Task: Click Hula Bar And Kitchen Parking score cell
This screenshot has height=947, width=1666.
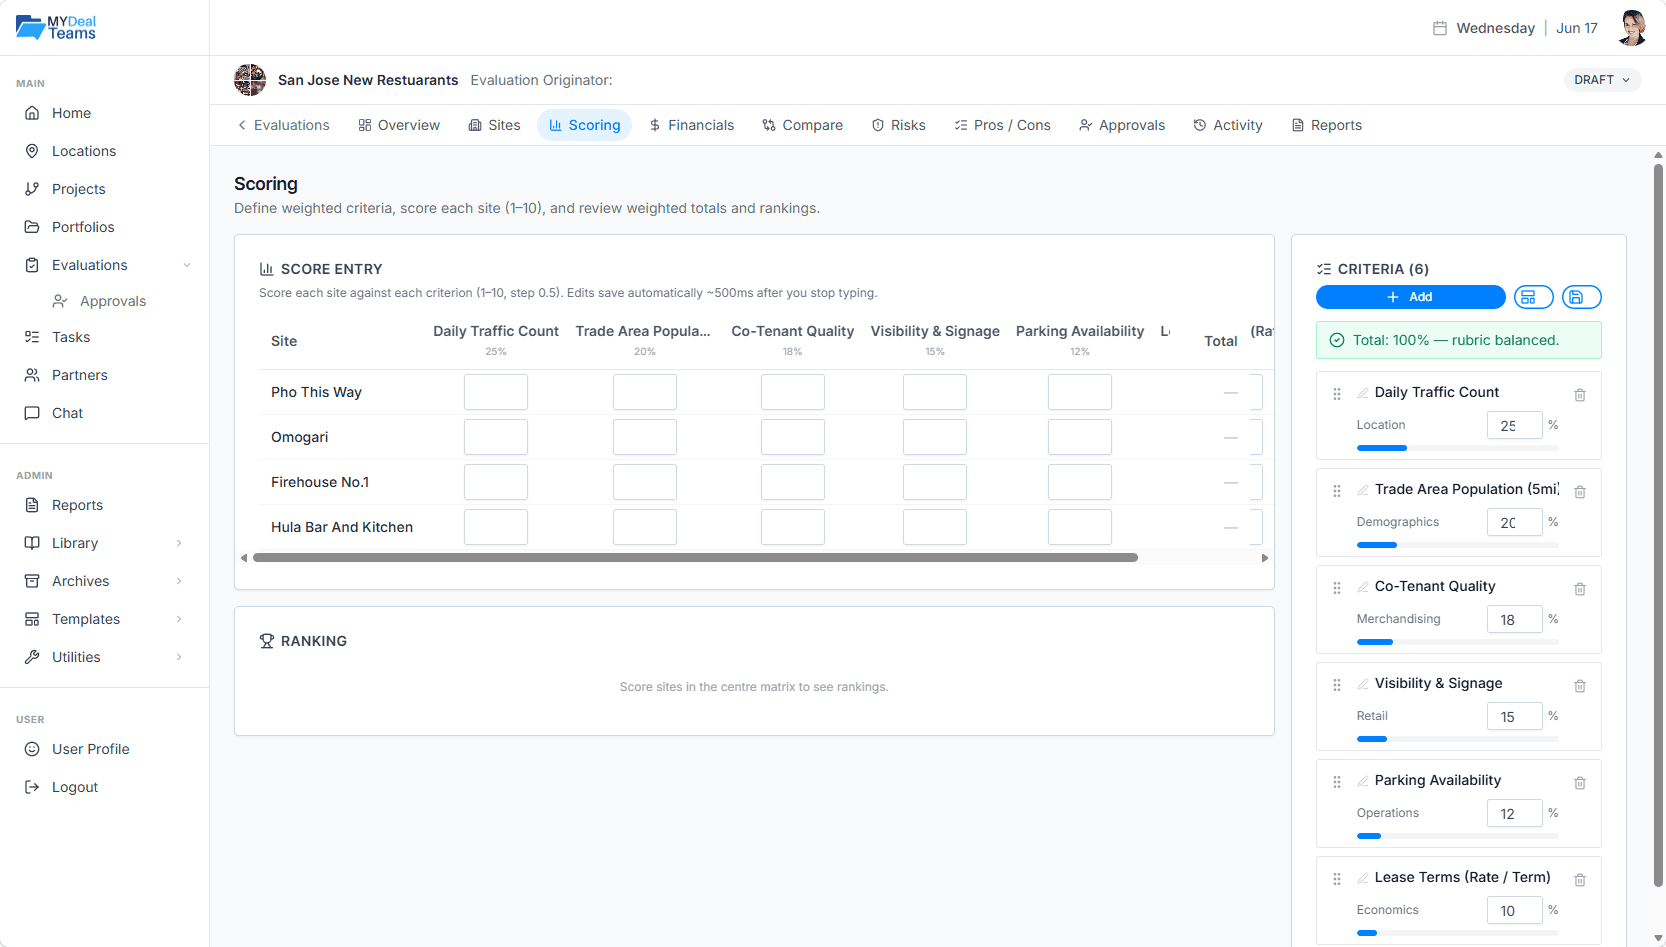Action: click(x=1080, y=527)
